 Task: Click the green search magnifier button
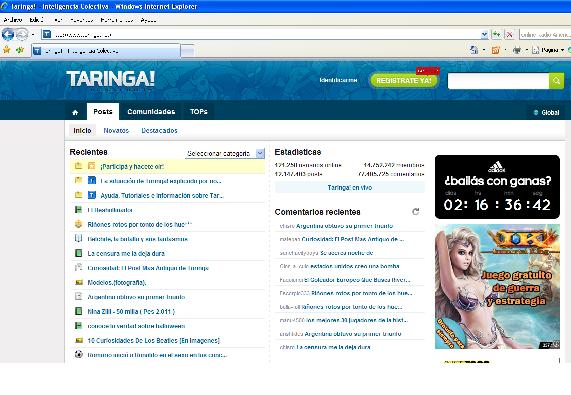pyautogui.click(x=556, y=81)
